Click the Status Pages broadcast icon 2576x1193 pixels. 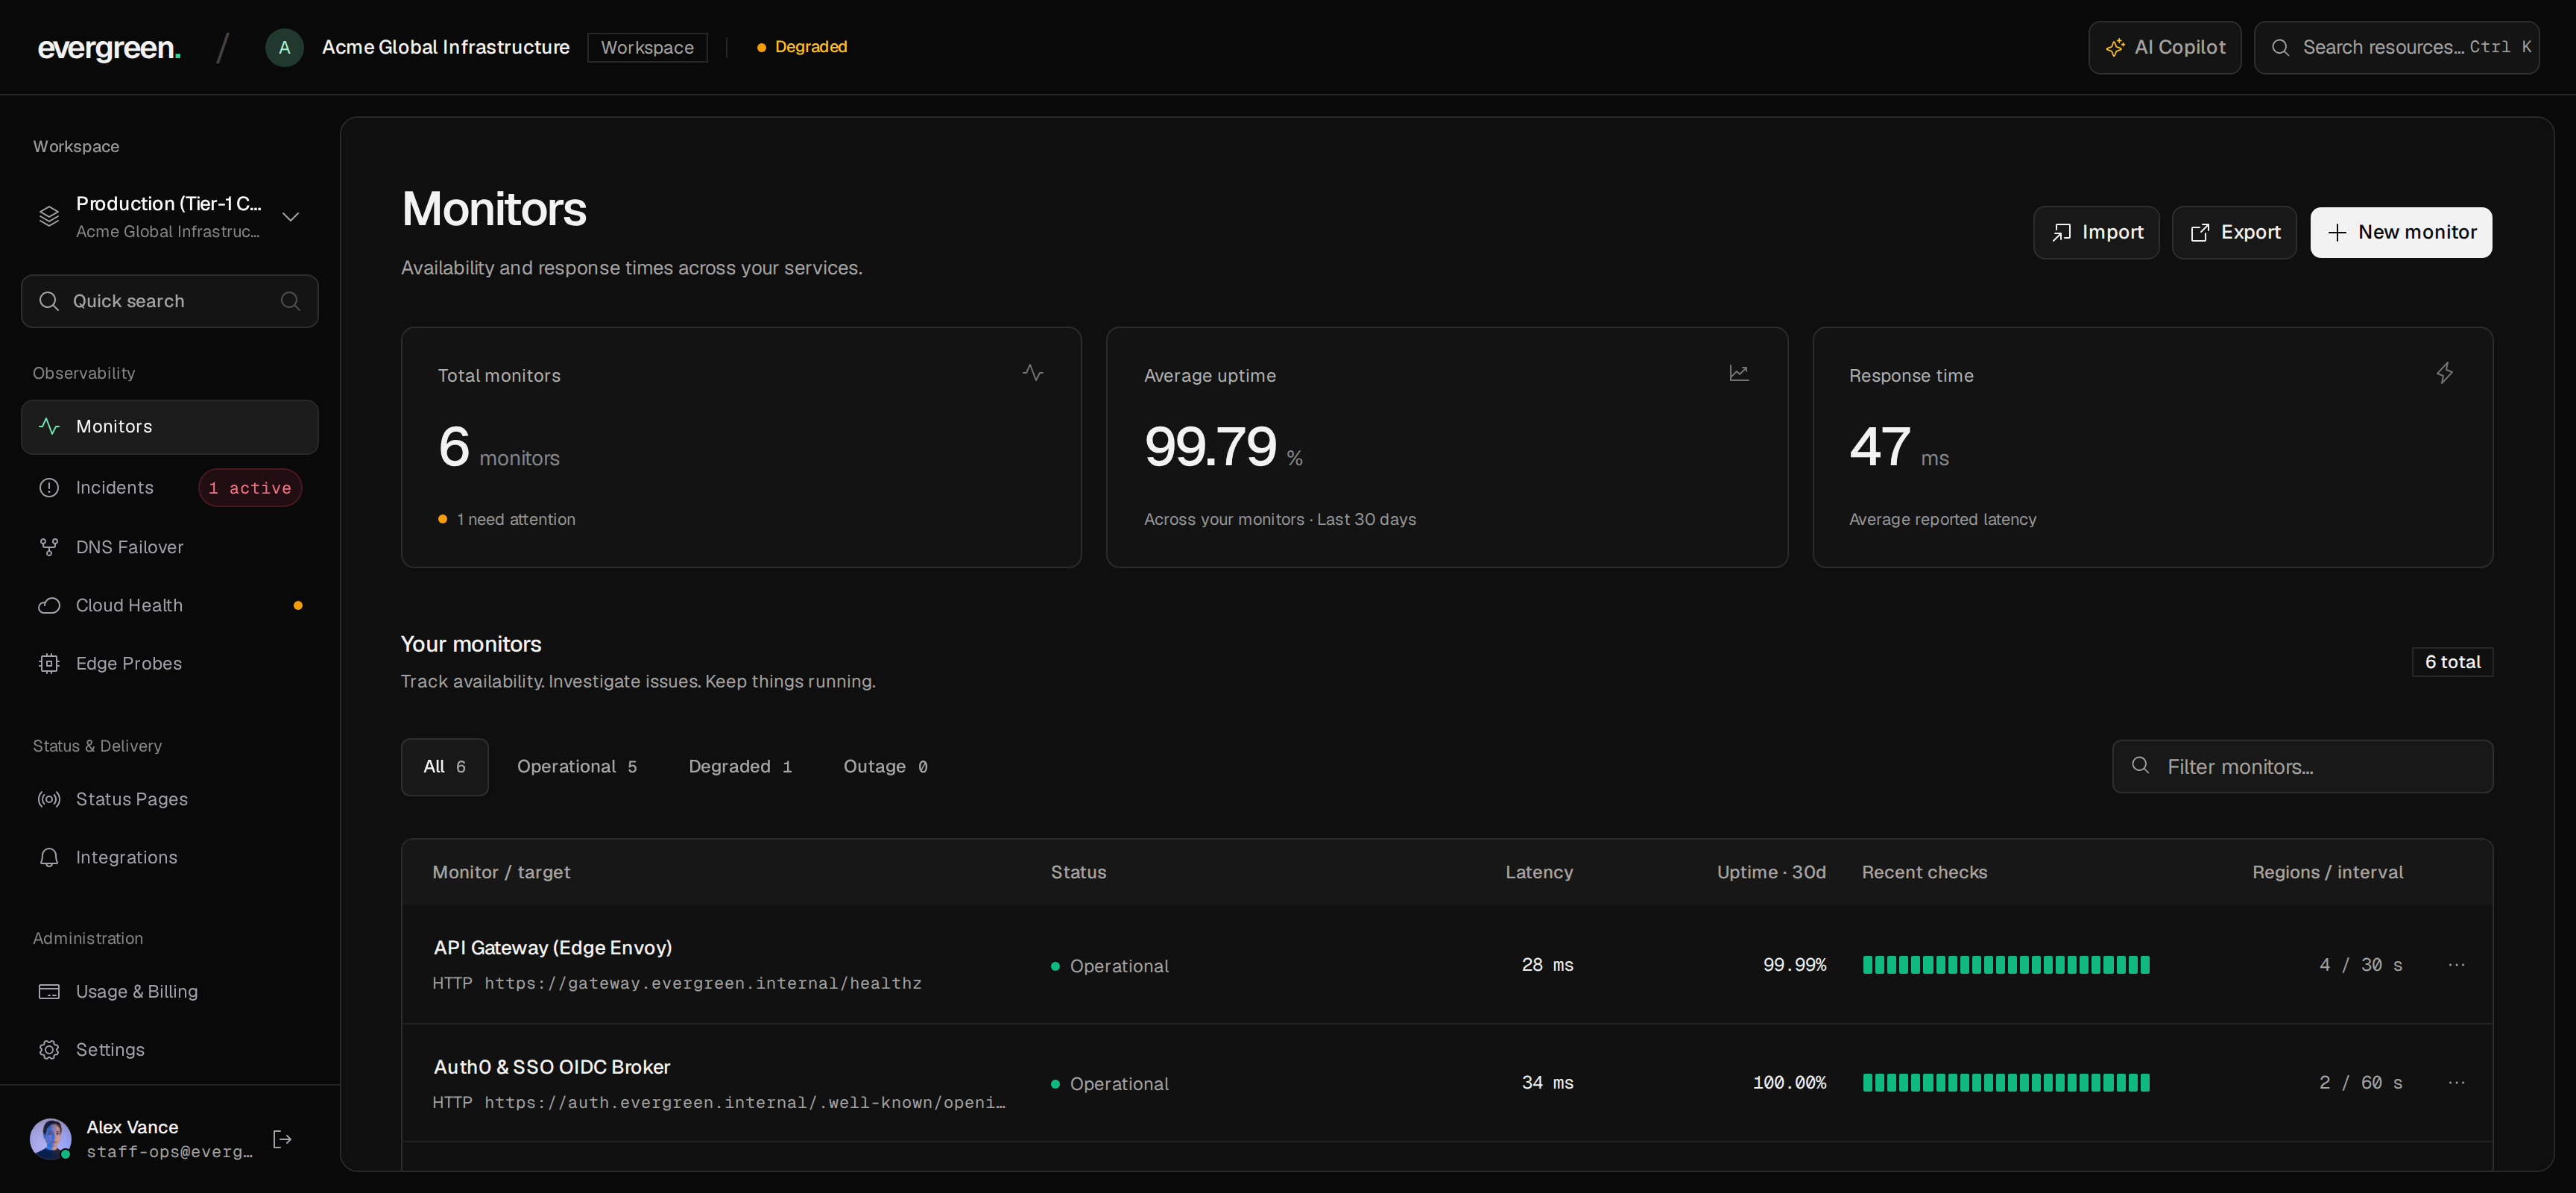point(49,799)
